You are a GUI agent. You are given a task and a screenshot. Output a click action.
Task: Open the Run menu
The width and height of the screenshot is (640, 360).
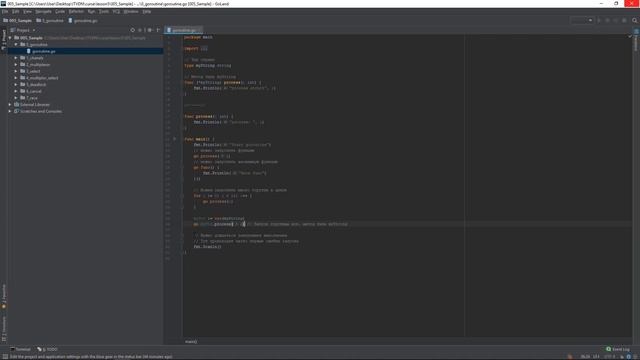(91, 11)
